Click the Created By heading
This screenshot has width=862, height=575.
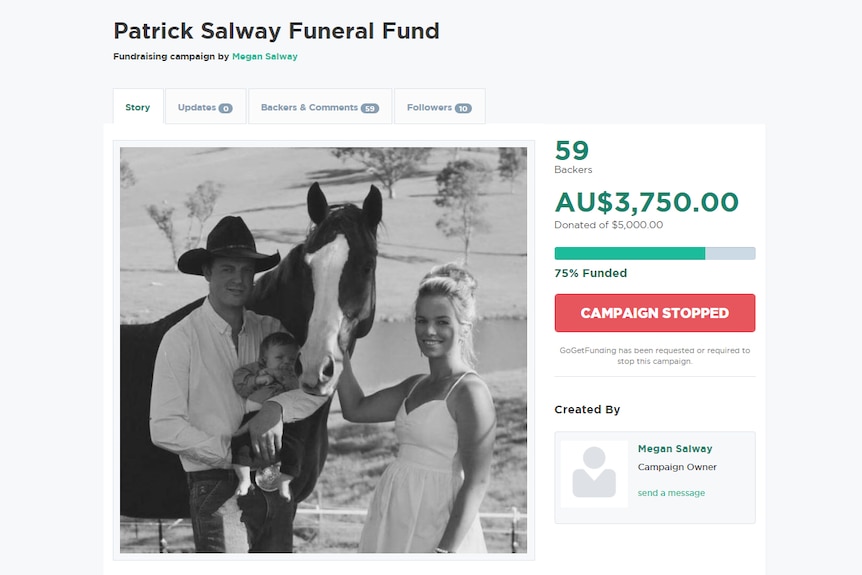587,410
